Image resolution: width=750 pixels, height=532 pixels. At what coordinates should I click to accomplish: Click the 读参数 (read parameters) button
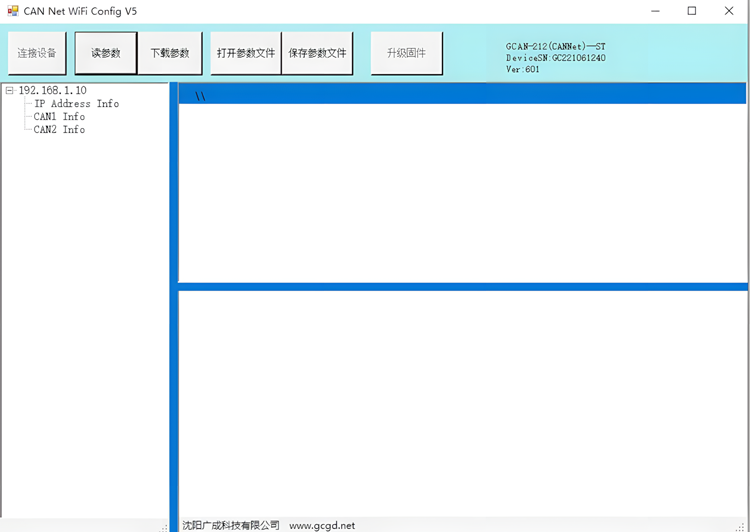pyautogui.click(x=106, y=53)
